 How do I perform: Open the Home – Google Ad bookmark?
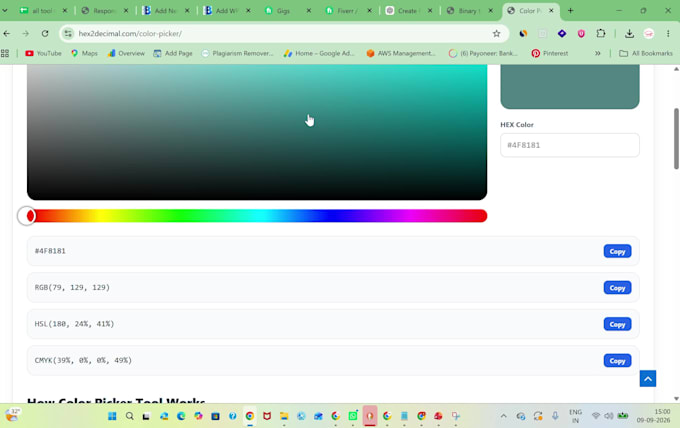[x=319, y=53]
